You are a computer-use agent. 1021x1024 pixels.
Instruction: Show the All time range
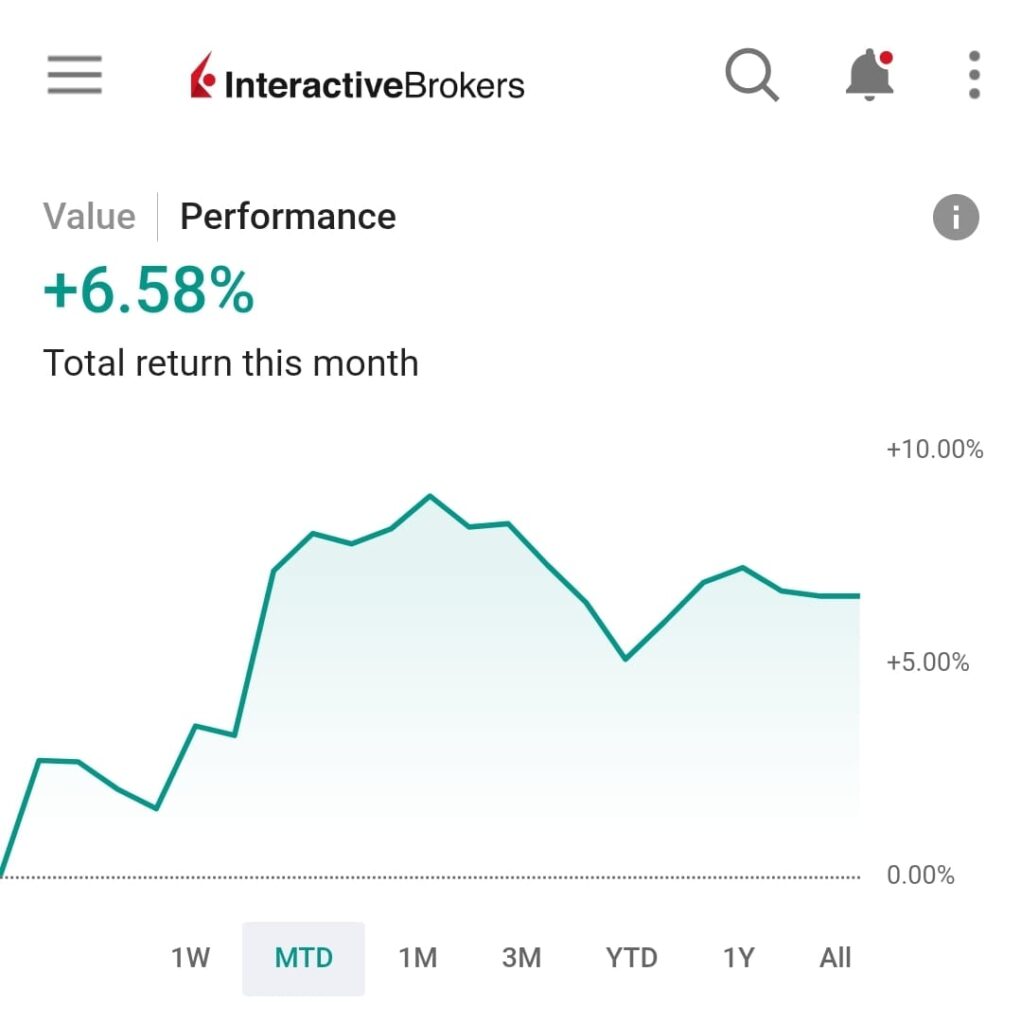(835, 958)
